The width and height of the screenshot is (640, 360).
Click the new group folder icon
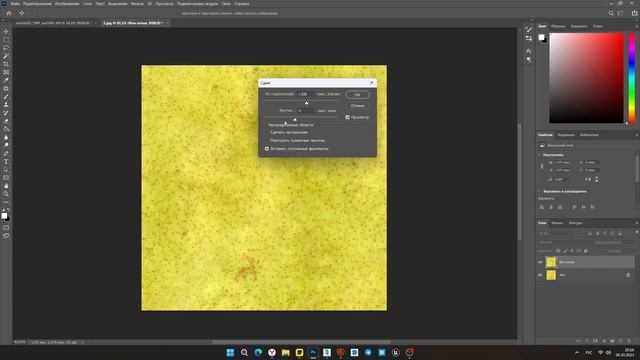[612, 340]
